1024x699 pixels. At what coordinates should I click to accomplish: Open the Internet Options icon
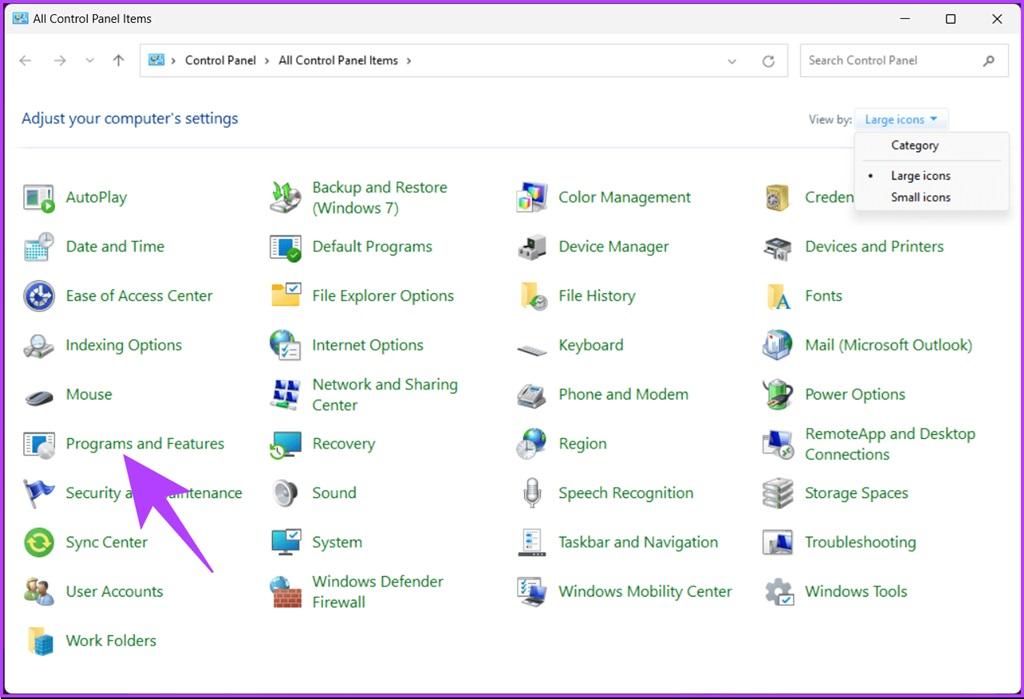pyautogui.click(x=285, y=345)
